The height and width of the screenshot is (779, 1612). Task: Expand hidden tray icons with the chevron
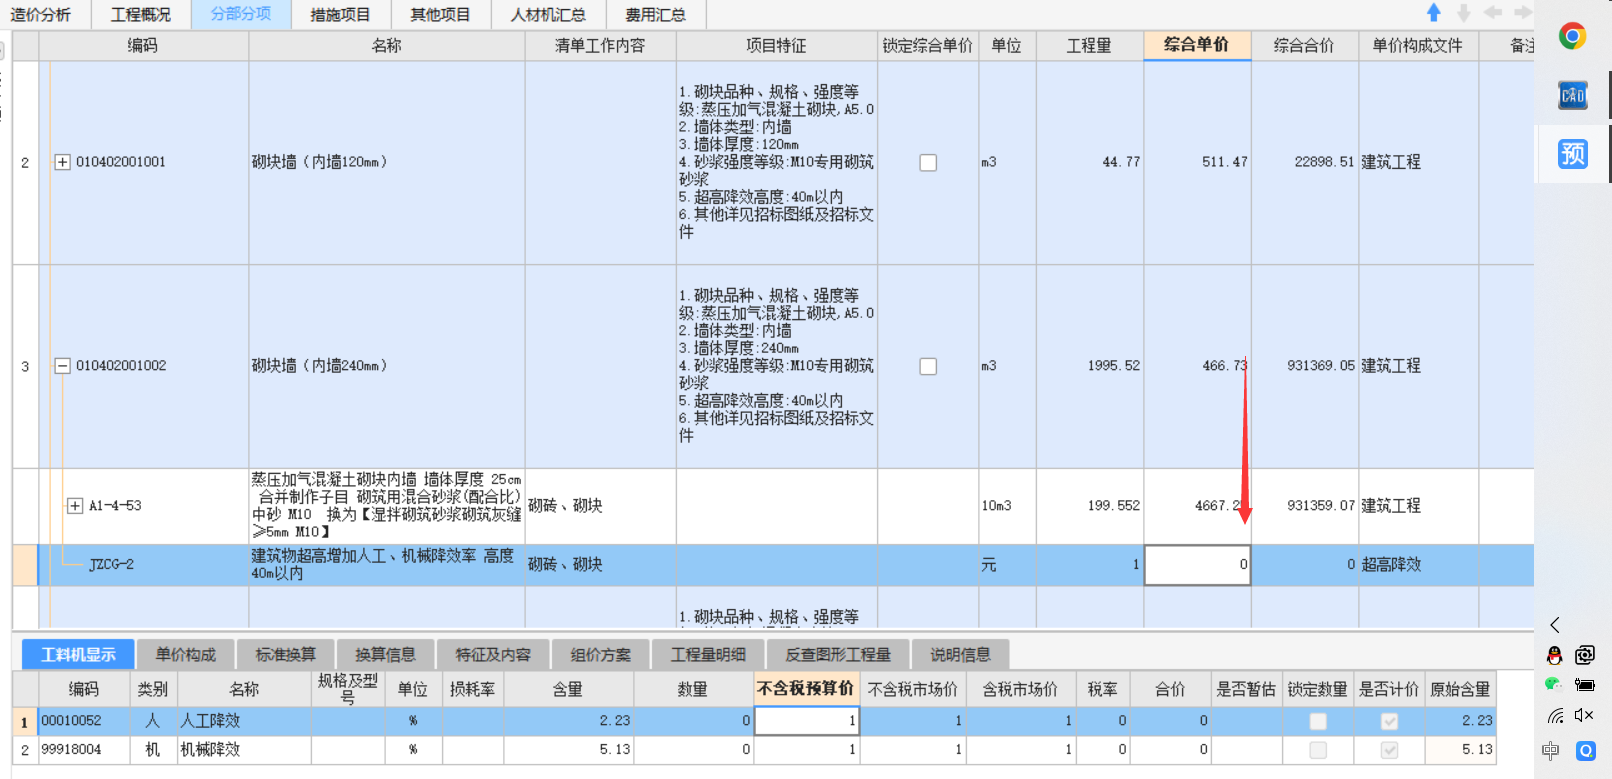click(1554, 625)
